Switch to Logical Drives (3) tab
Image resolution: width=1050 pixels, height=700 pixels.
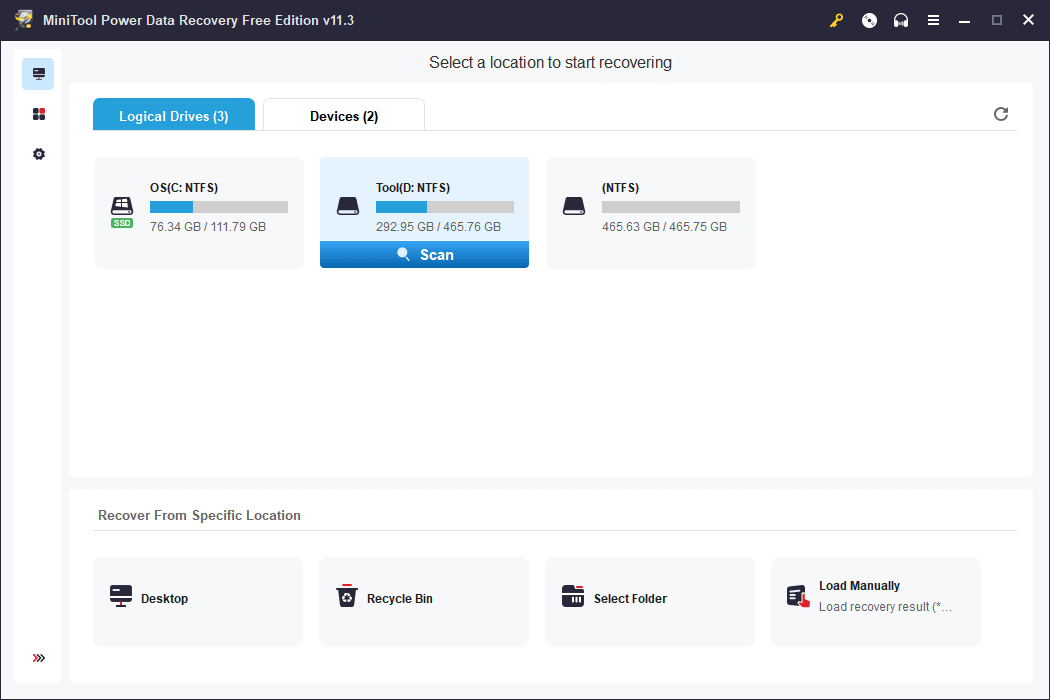(173, 115)
